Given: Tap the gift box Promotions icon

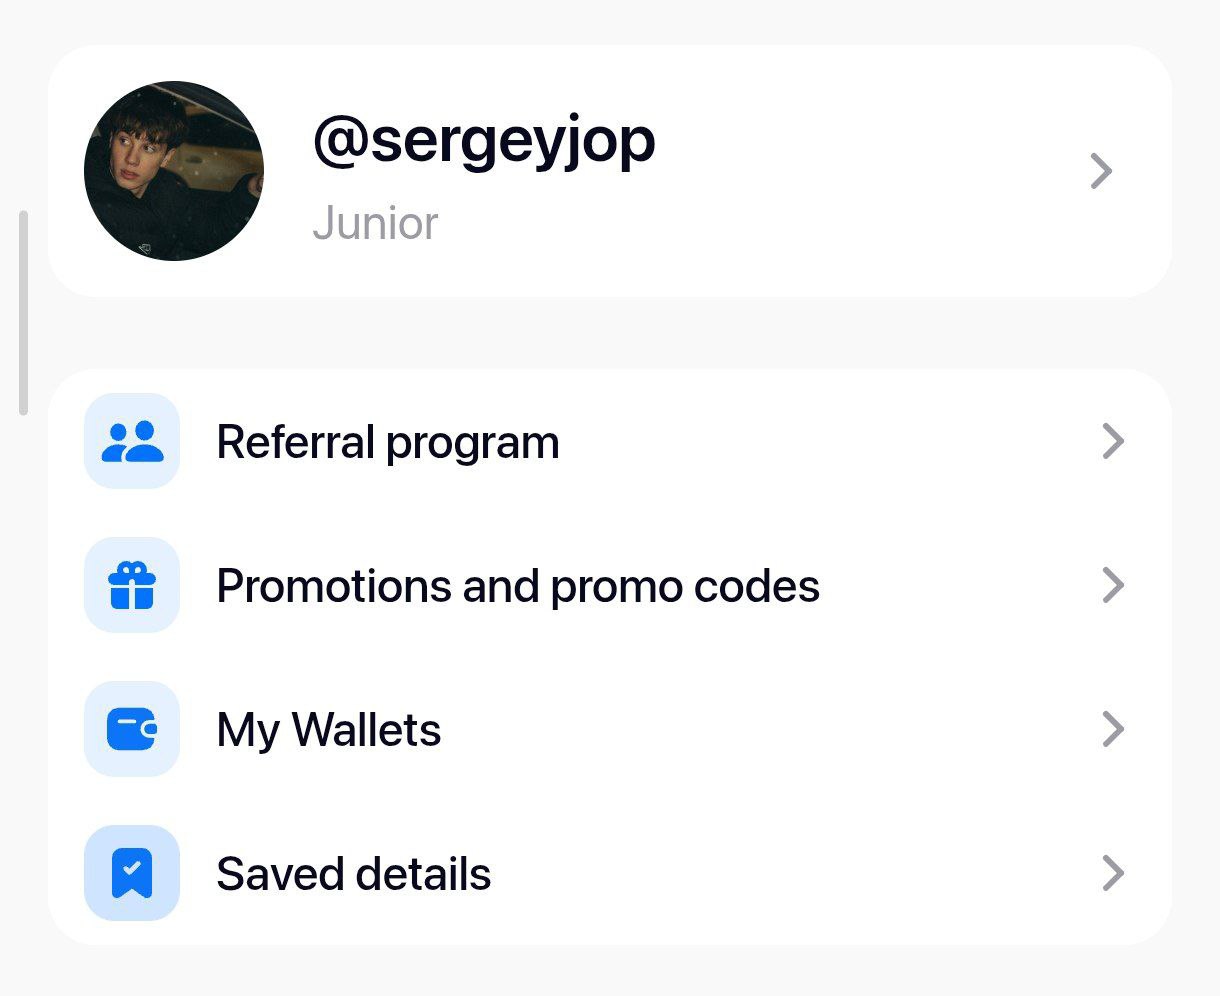Looking at the screenshot, I should point(132,585).
